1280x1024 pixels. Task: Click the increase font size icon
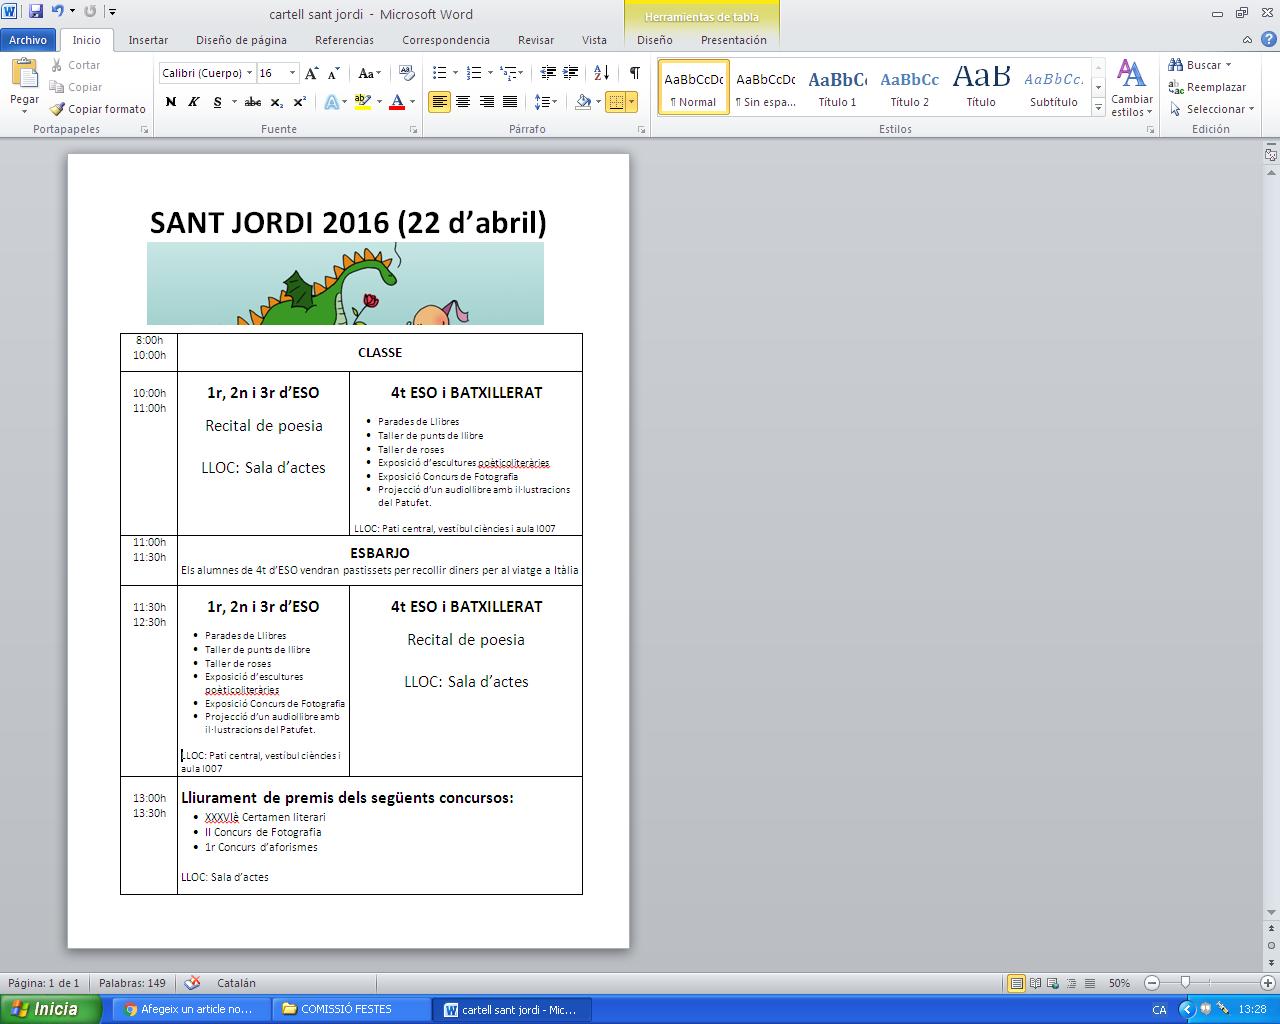(x=312, y=73)
